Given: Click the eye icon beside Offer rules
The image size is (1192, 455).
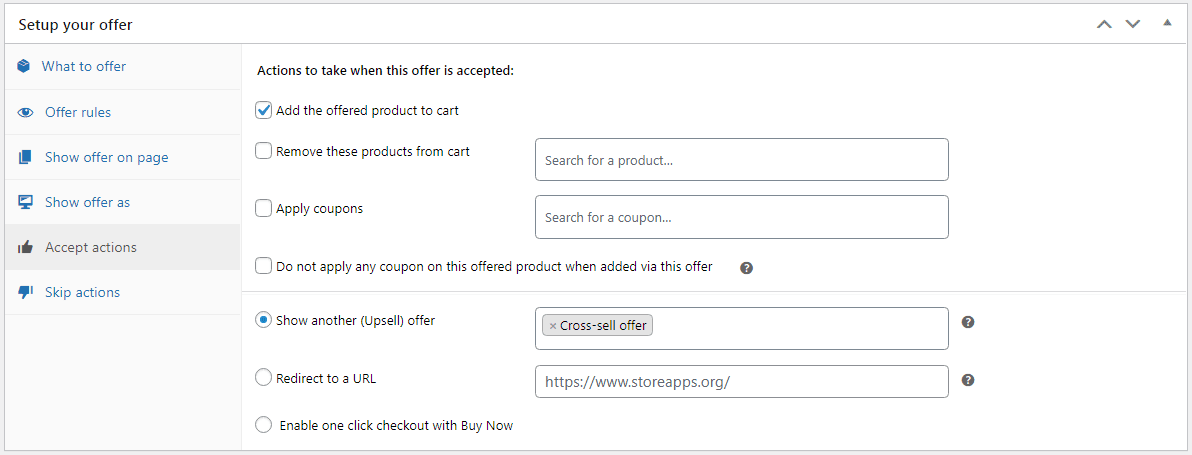Looking at the screenshot, I should click(x=26, y=112).
